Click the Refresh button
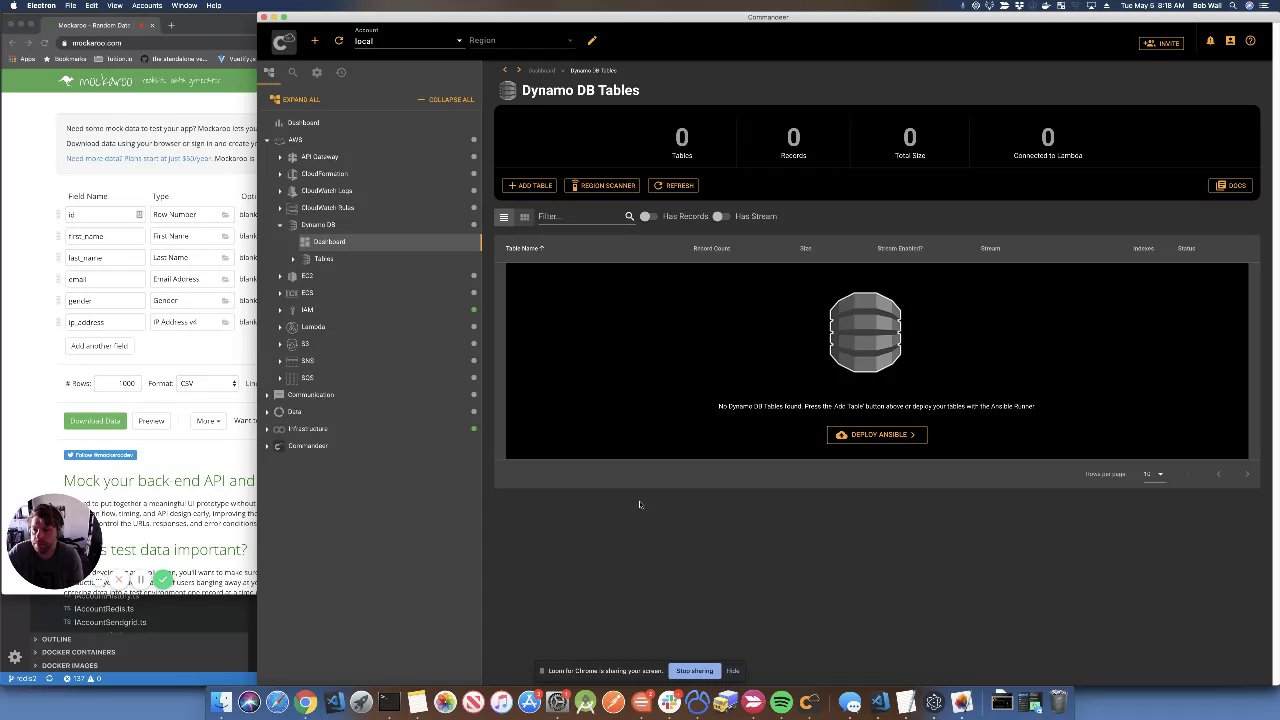This screenshot has height=720, width=1280. [x=673, y=186]
